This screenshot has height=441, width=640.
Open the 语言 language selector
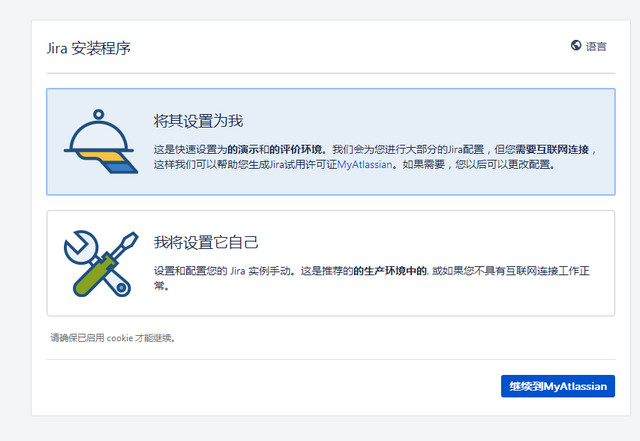coord(589,45)
